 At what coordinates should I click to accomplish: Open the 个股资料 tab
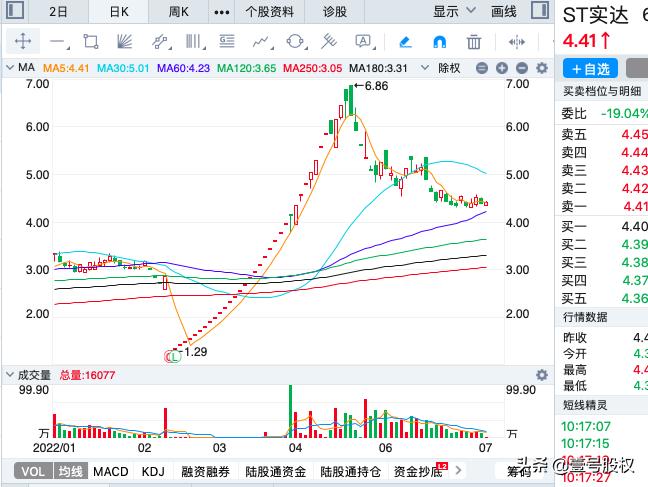[x=269, y=12]
